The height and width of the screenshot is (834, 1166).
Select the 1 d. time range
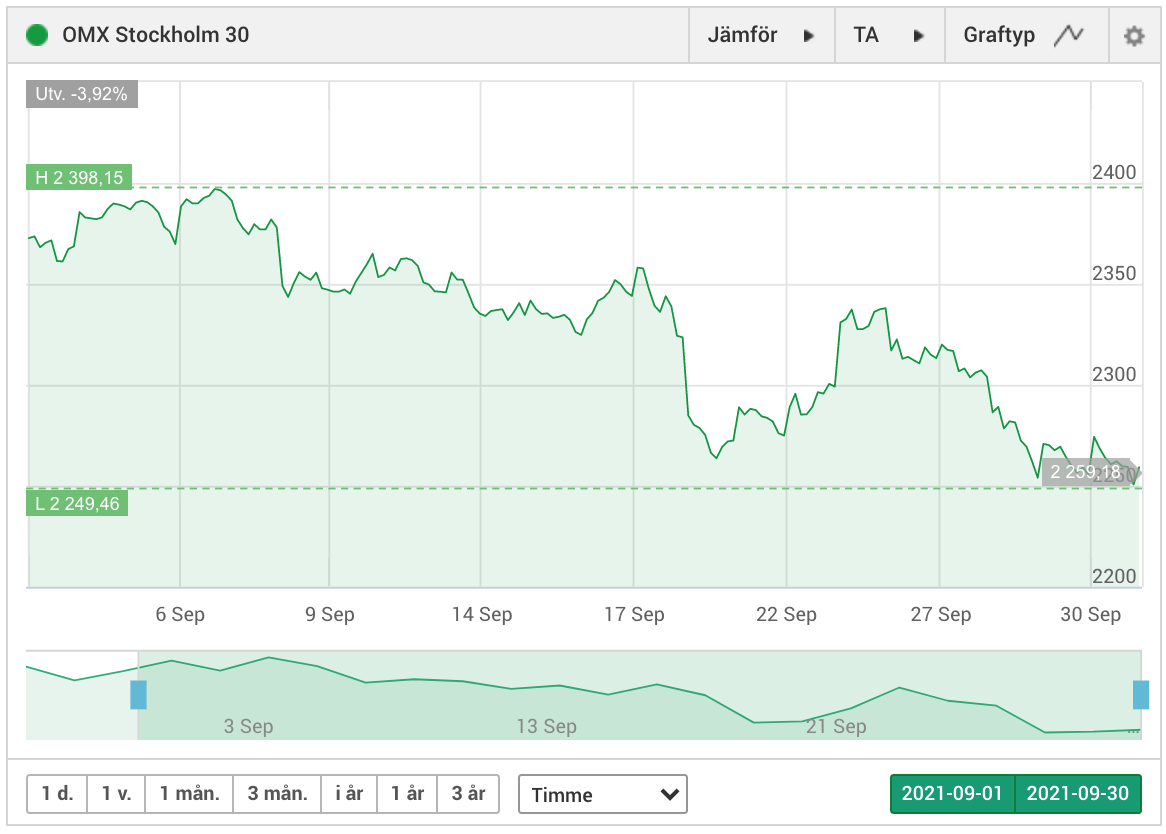57,794
